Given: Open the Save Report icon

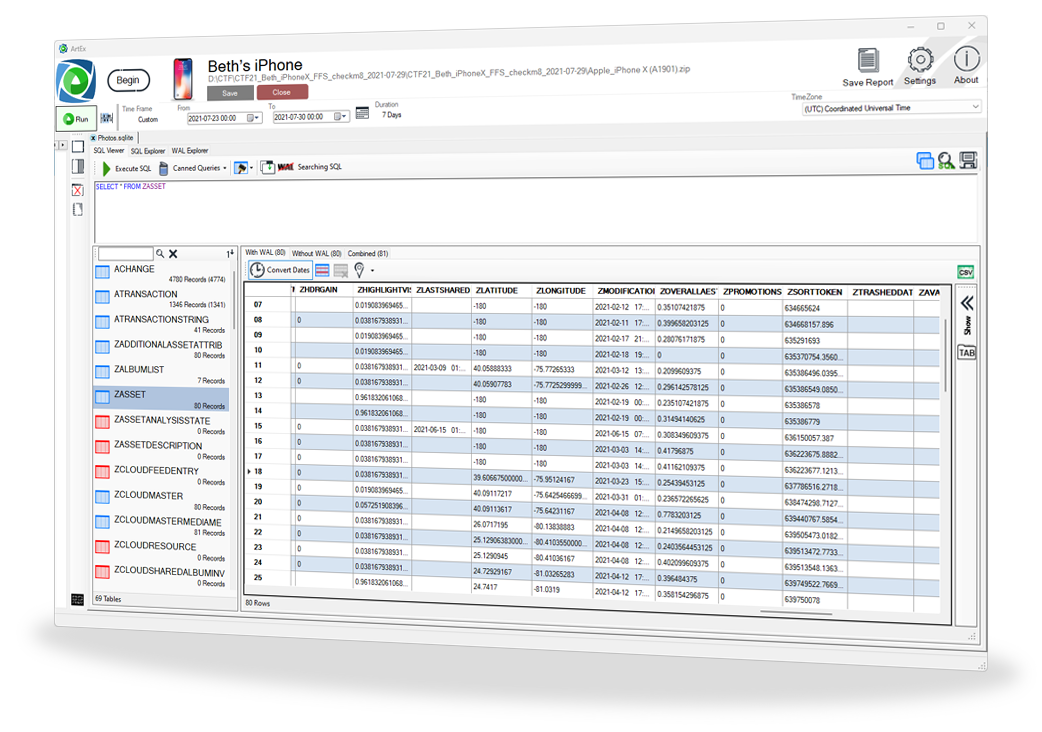Looking at the screenshot, I should tap(867, 62).
